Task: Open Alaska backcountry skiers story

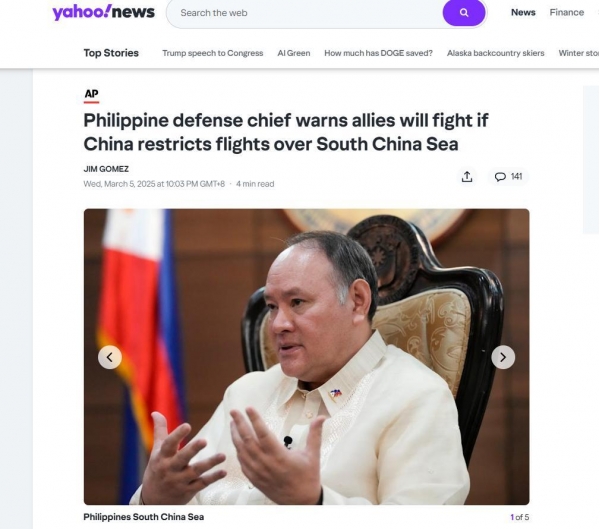Action: (496, 53)
